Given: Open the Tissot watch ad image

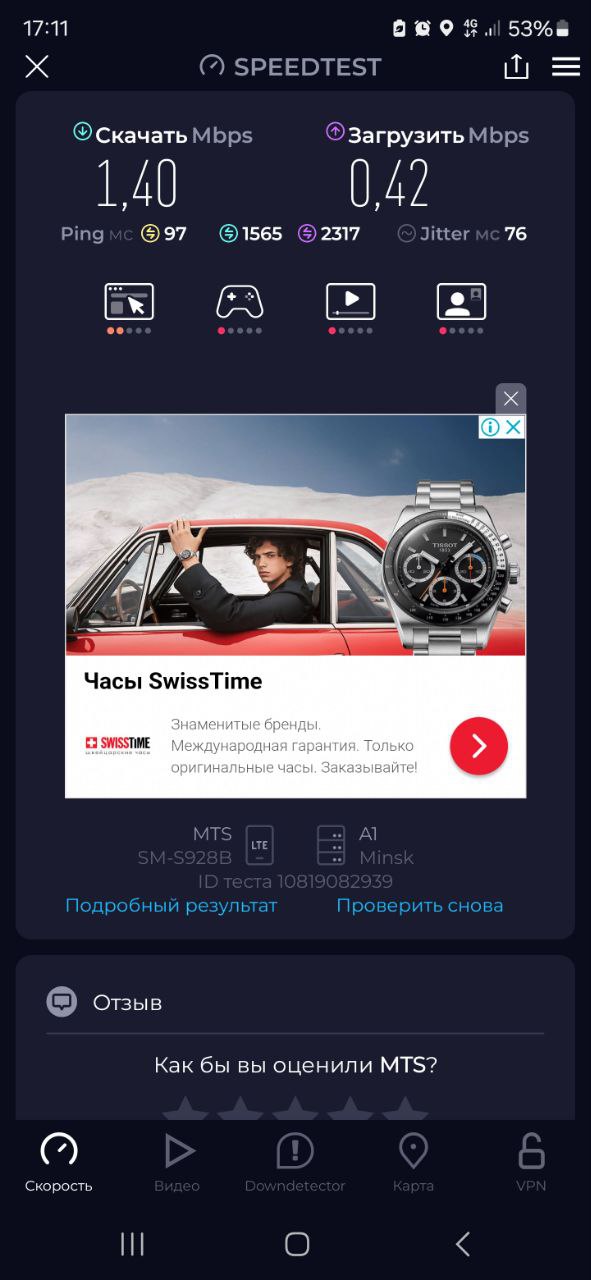Looking at the screenshot, I should click(x=295, y=535).
